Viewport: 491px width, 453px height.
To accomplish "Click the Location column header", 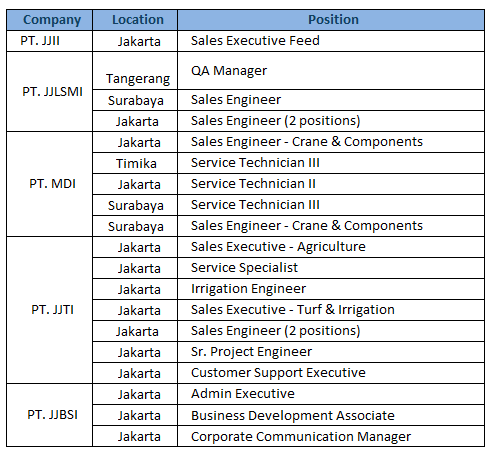I will click(x=135, y=20).
